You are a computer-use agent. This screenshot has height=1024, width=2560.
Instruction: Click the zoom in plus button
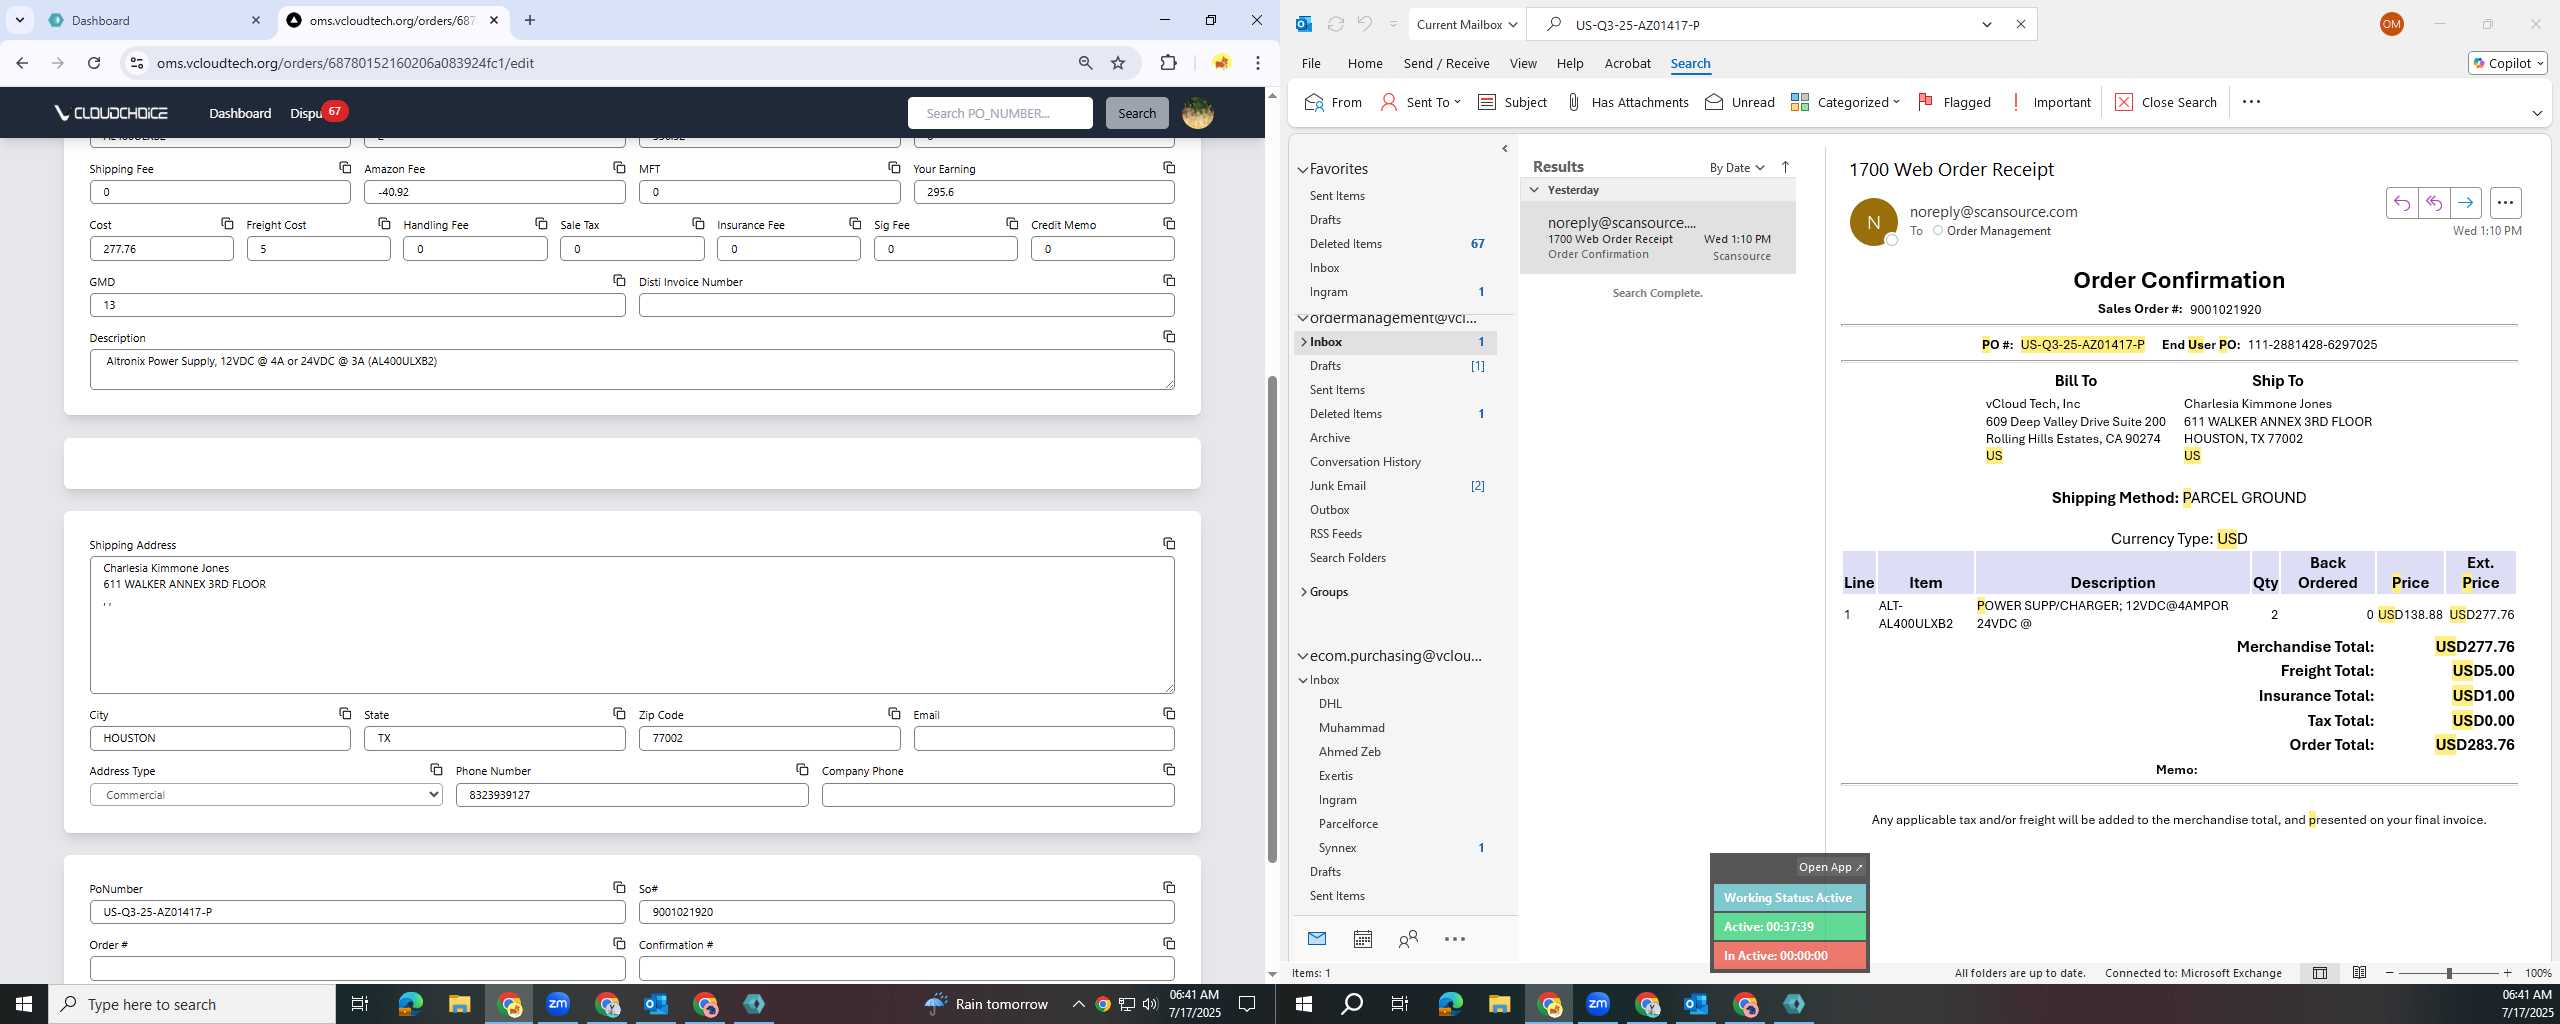click(2506, 973)
